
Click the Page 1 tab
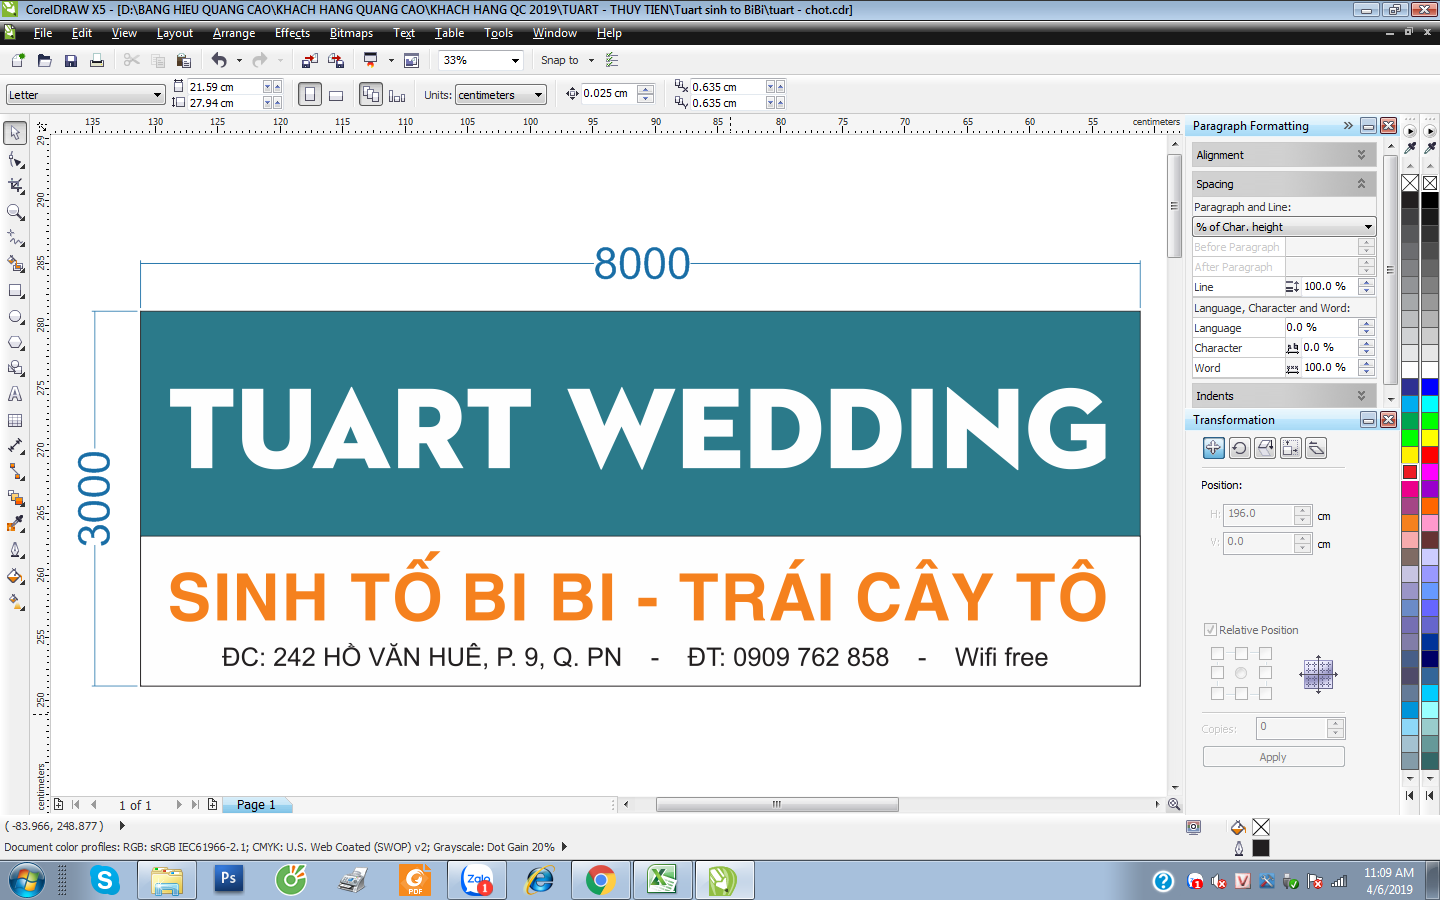tap(256, 804)
